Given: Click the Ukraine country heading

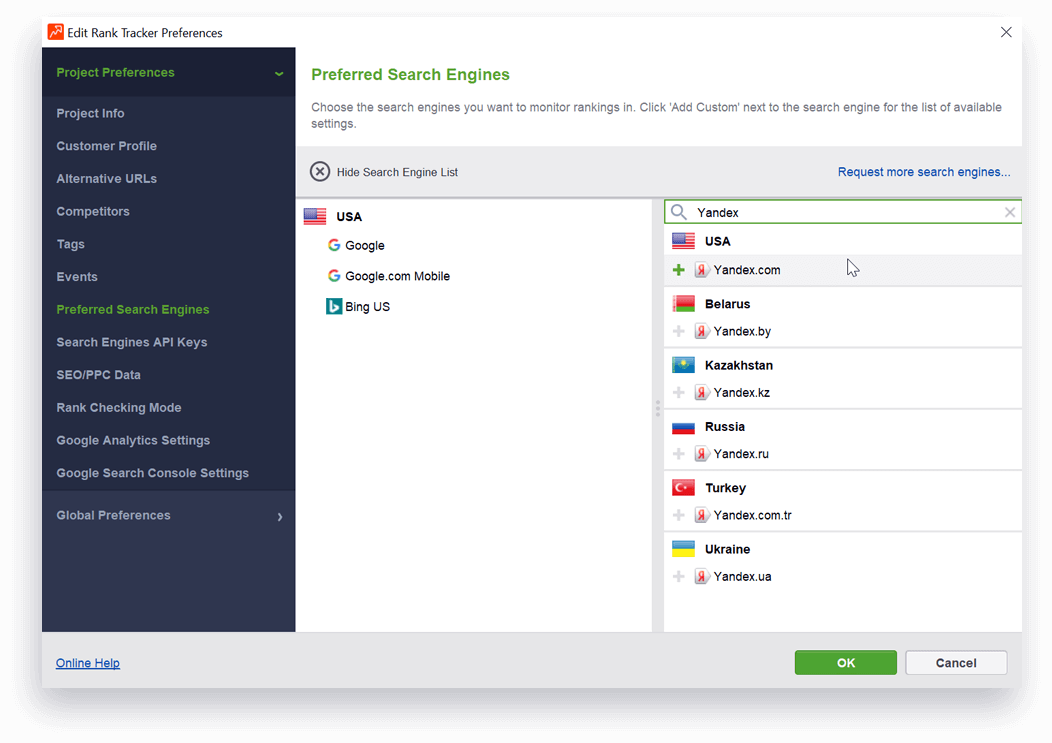Looking at the screenshot, I should [x=727, y=549].
